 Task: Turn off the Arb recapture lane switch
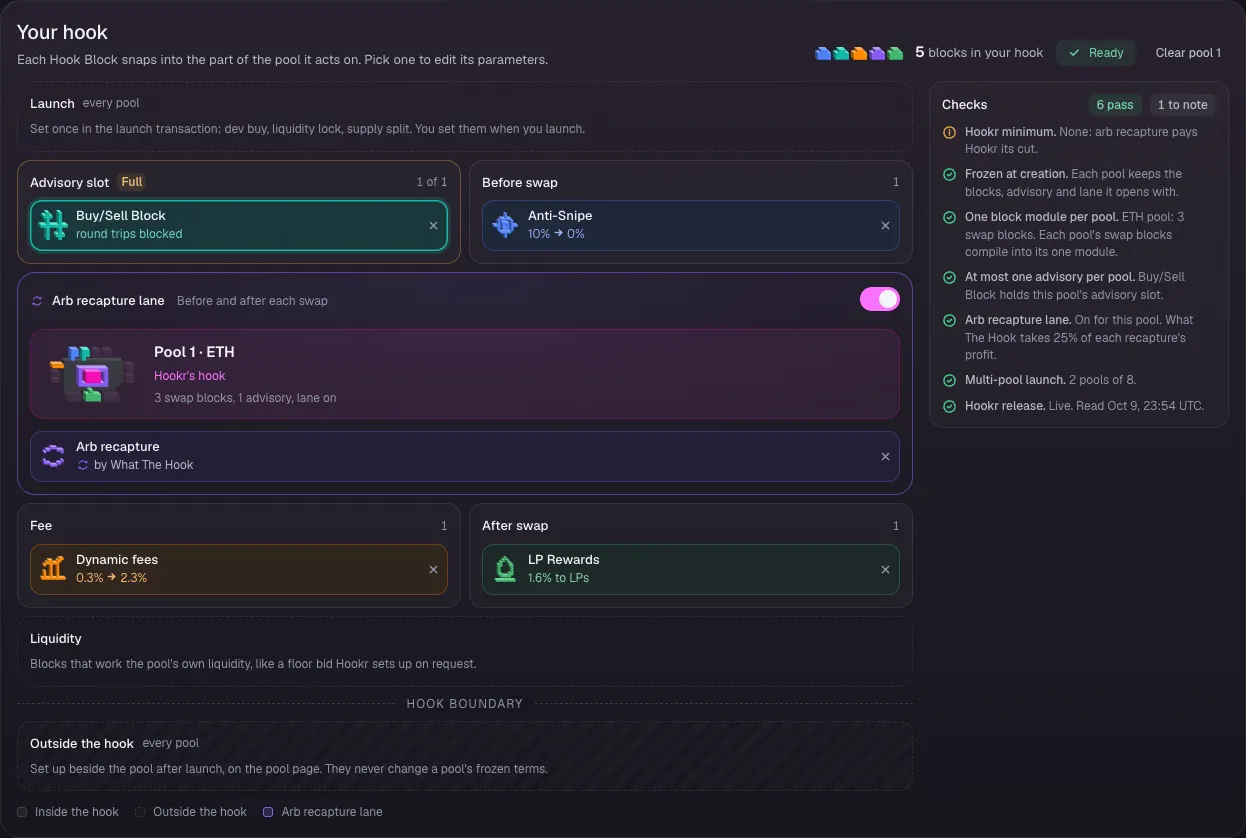click(x=880, y=299)
